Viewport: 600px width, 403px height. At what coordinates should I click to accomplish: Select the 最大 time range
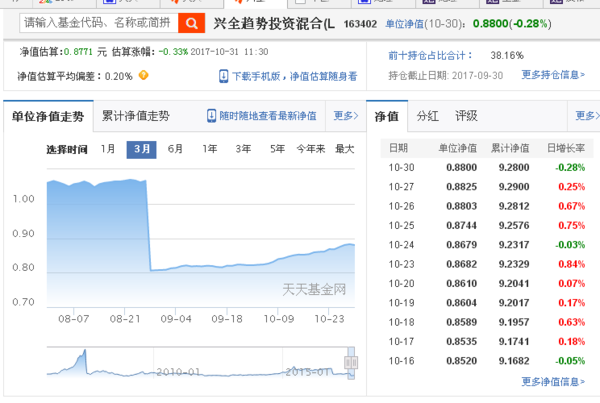(345, 149)
